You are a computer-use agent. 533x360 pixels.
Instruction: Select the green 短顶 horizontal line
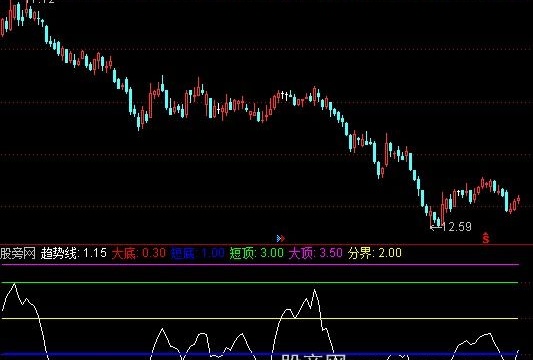[260, 282]
